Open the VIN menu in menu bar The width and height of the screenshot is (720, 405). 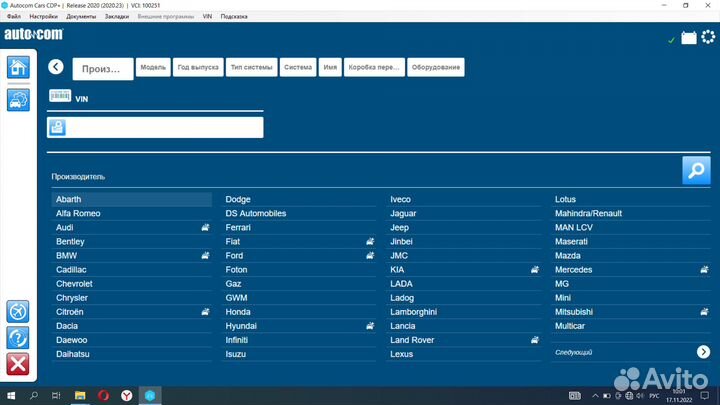click(207, 17)
